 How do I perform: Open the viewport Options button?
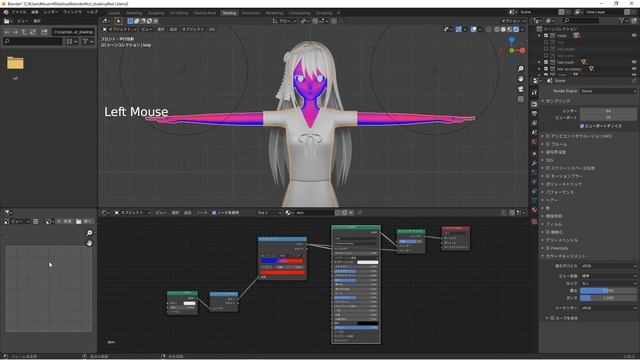tap(513, 21)
